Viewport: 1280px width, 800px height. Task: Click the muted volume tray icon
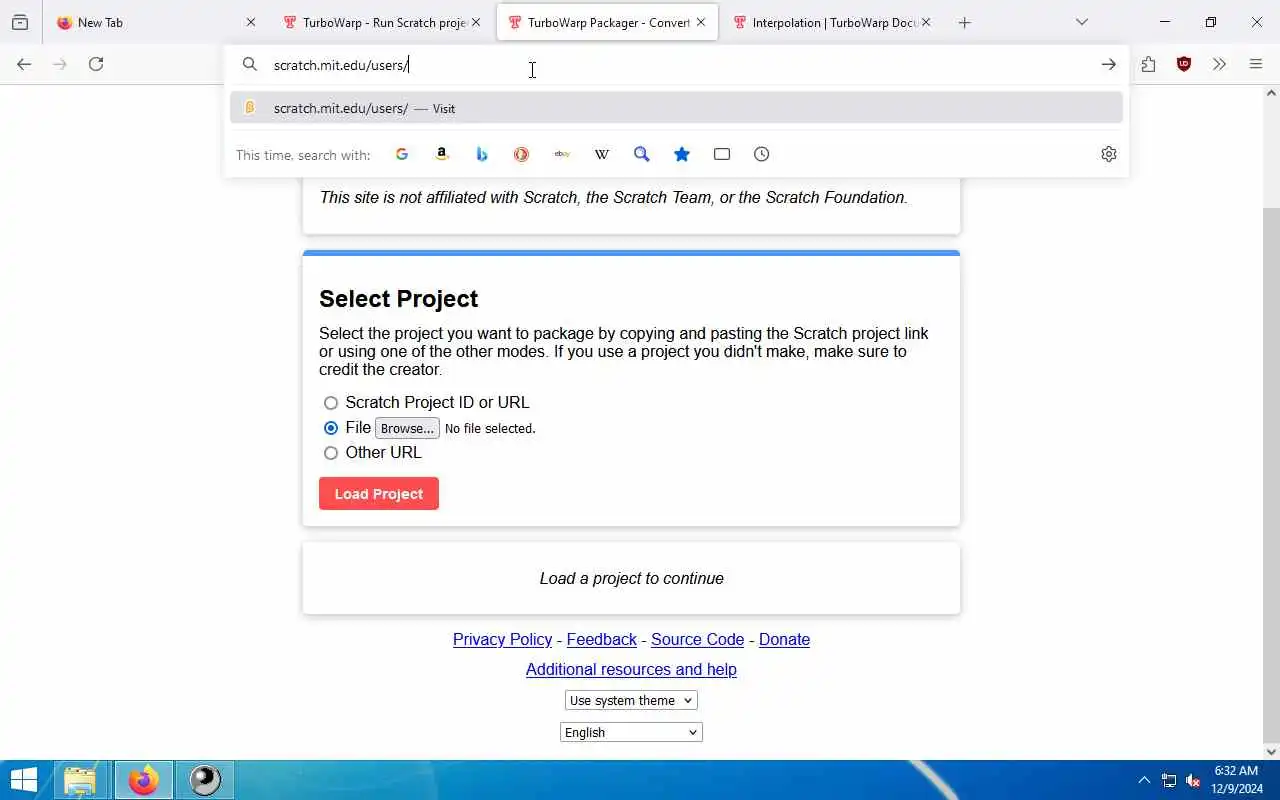tap(1193, 780)
